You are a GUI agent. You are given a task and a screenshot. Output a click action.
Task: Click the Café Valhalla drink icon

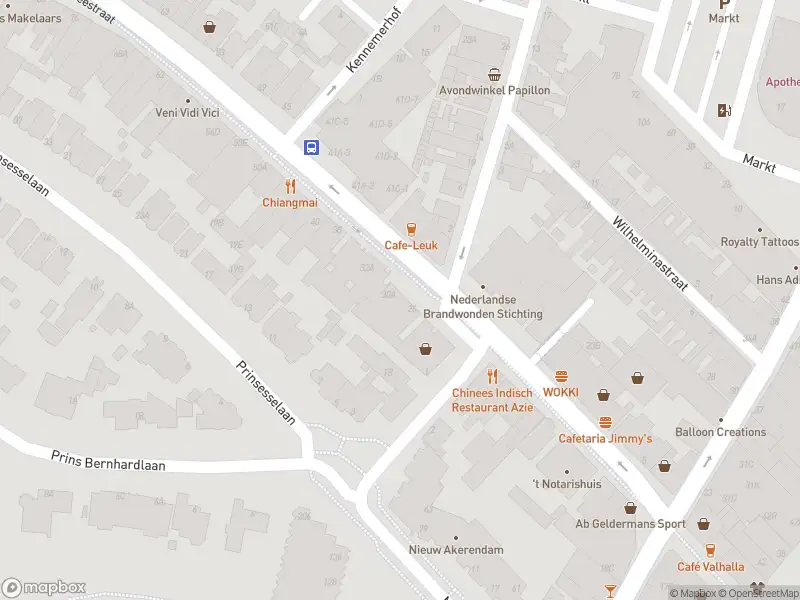[x=710, y=551]
